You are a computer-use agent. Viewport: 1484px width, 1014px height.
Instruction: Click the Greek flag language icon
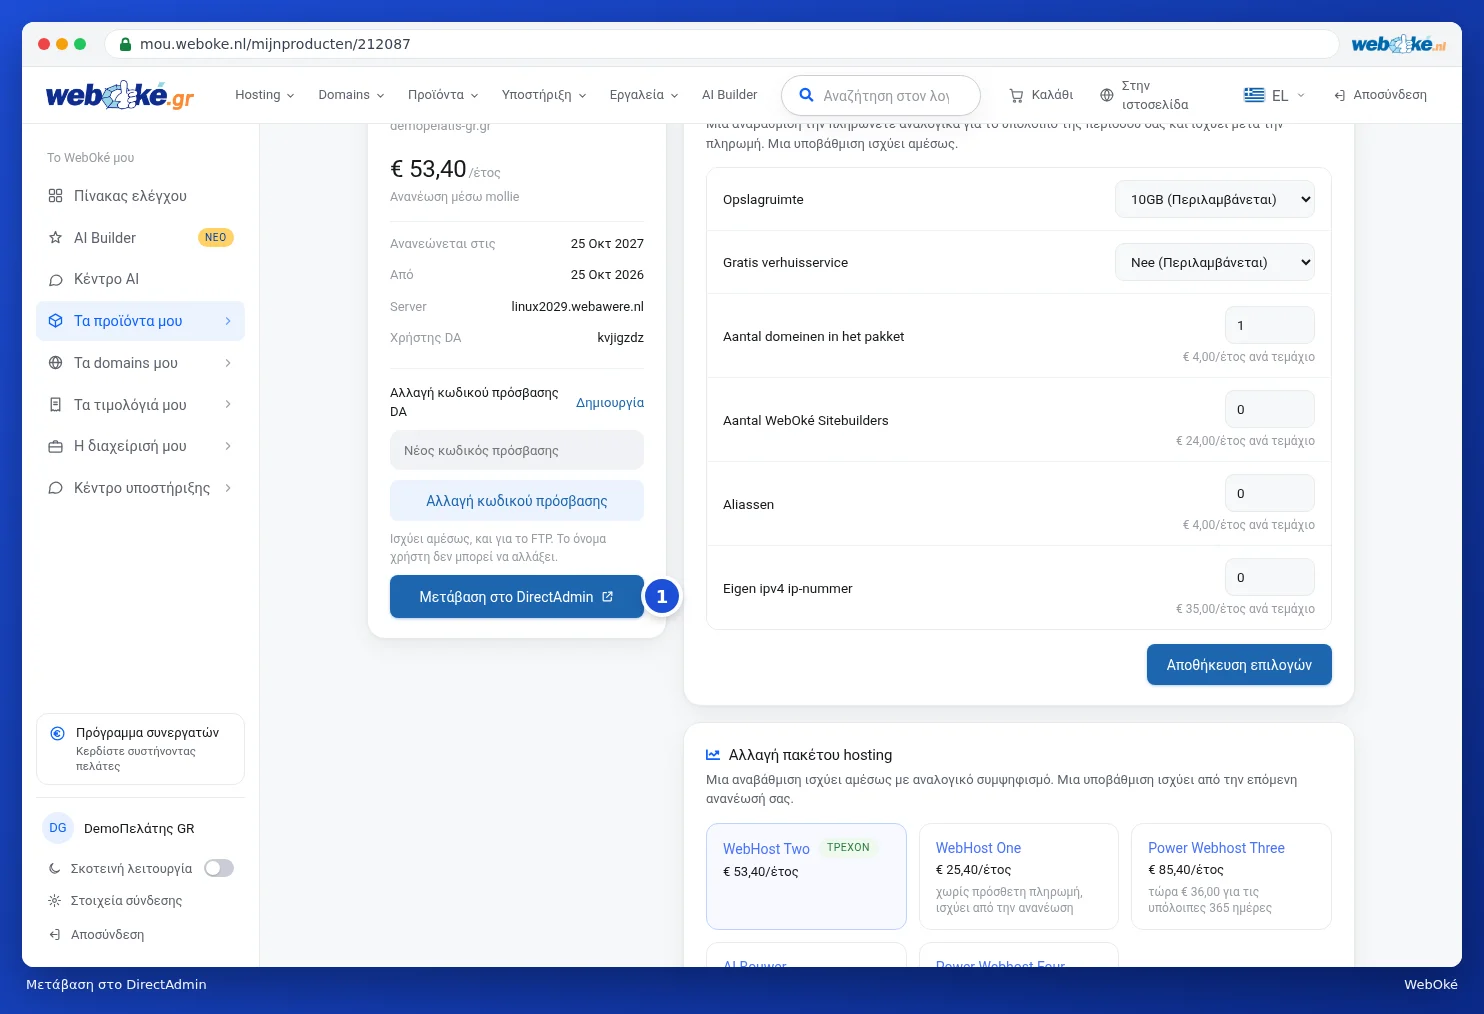1254,95
